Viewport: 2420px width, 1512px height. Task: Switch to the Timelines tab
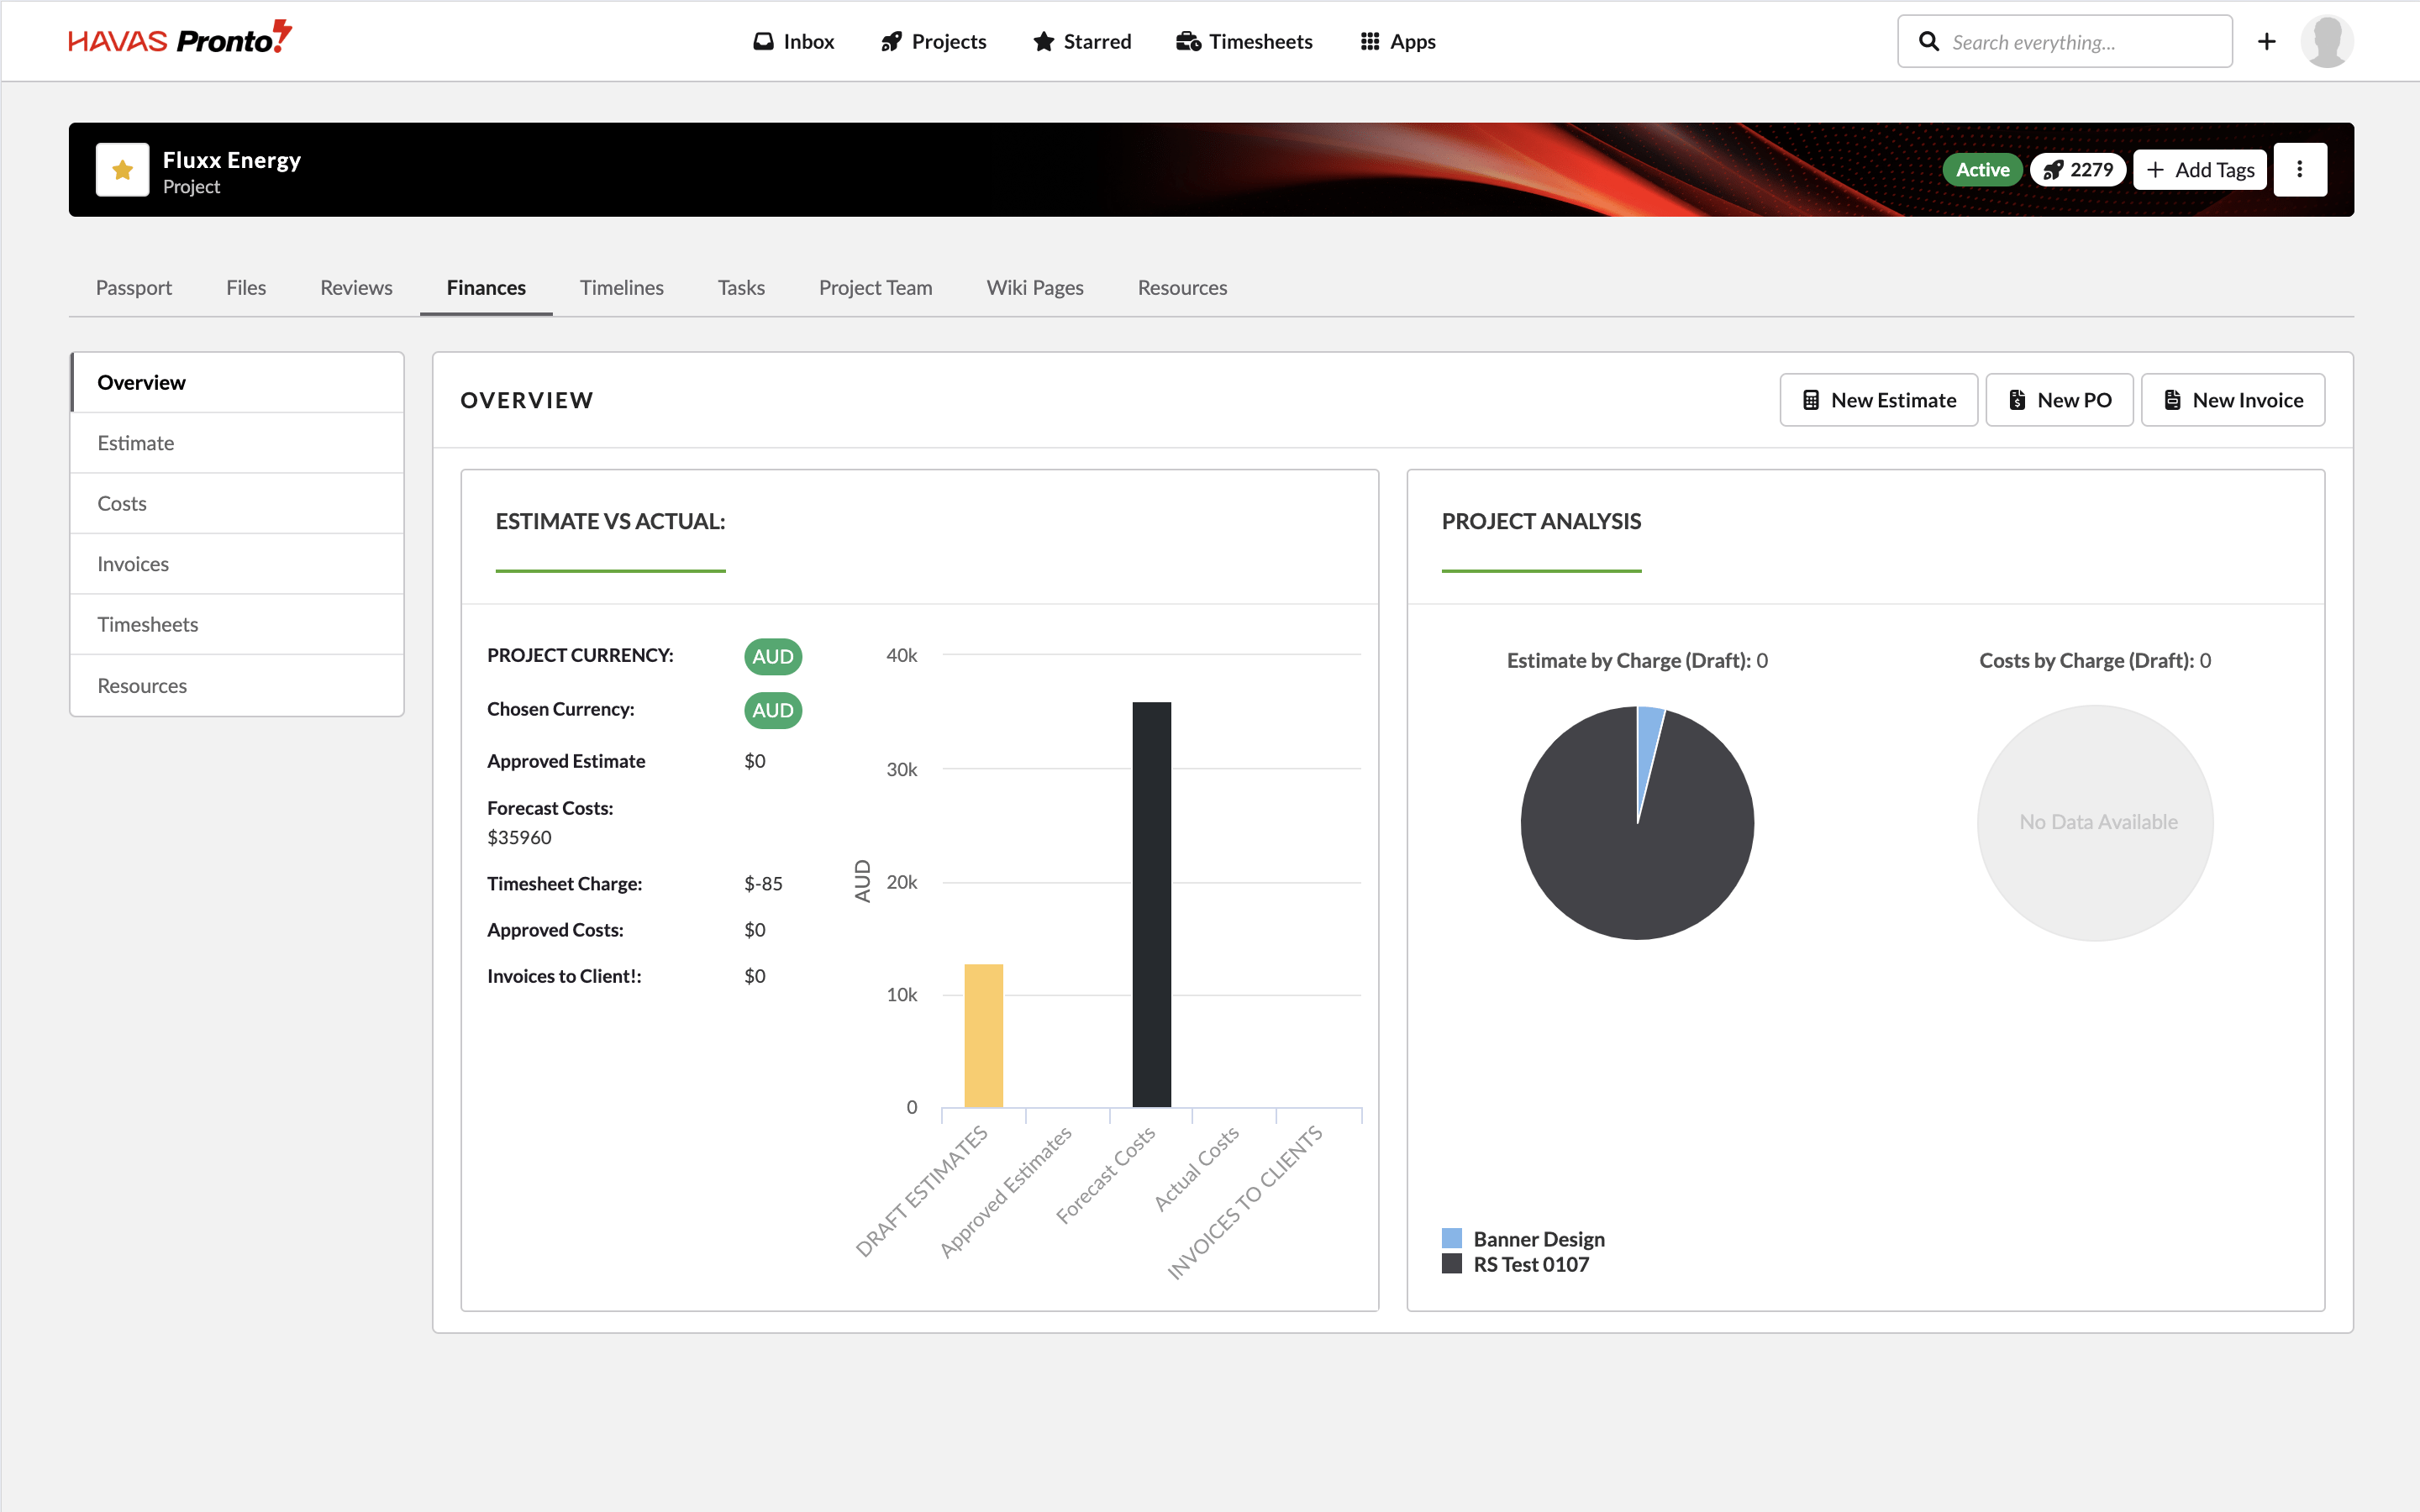click(622, 288)
